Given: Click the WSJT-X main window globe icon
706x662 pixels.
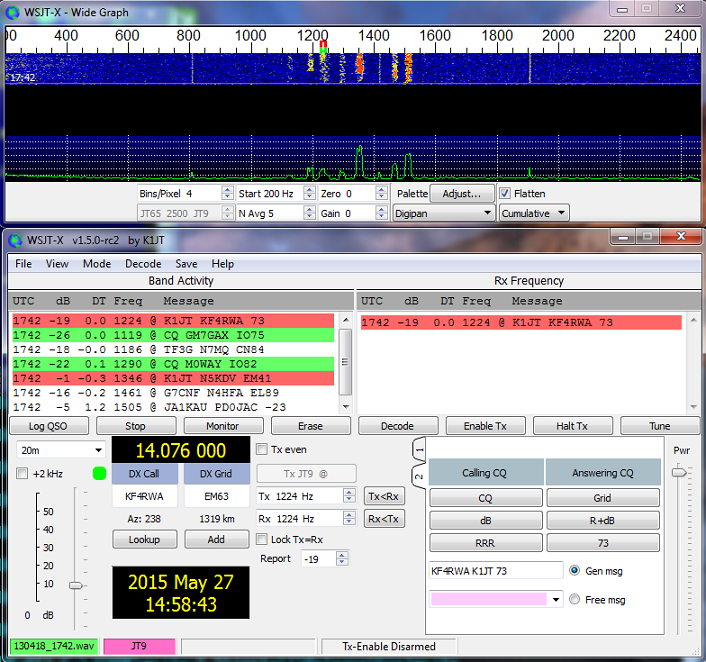Looking at the screenshot, I should [x=15, y=240].
